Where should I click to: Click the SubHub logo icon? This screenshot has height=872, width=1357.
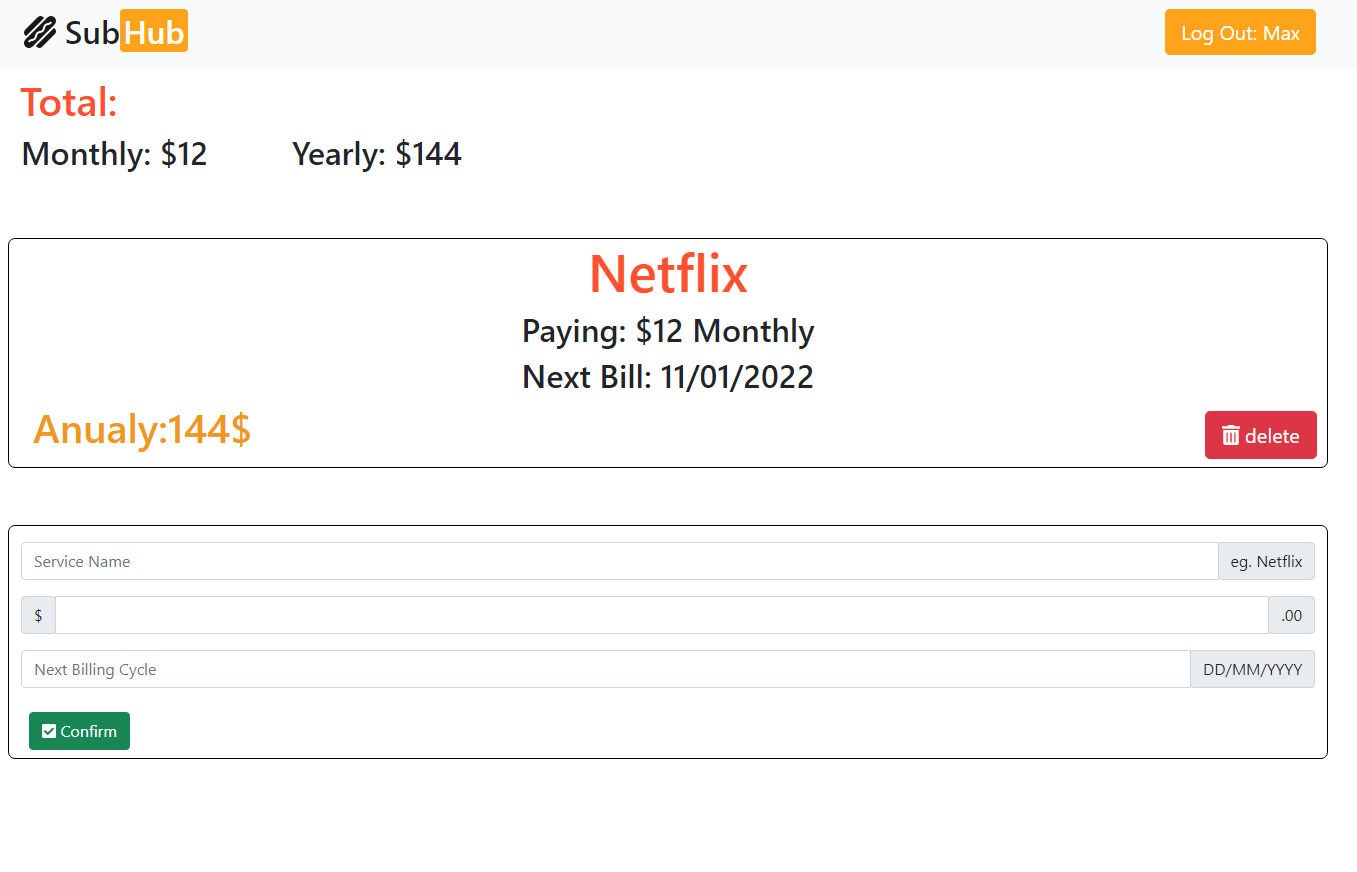click(x=40, y=33)
